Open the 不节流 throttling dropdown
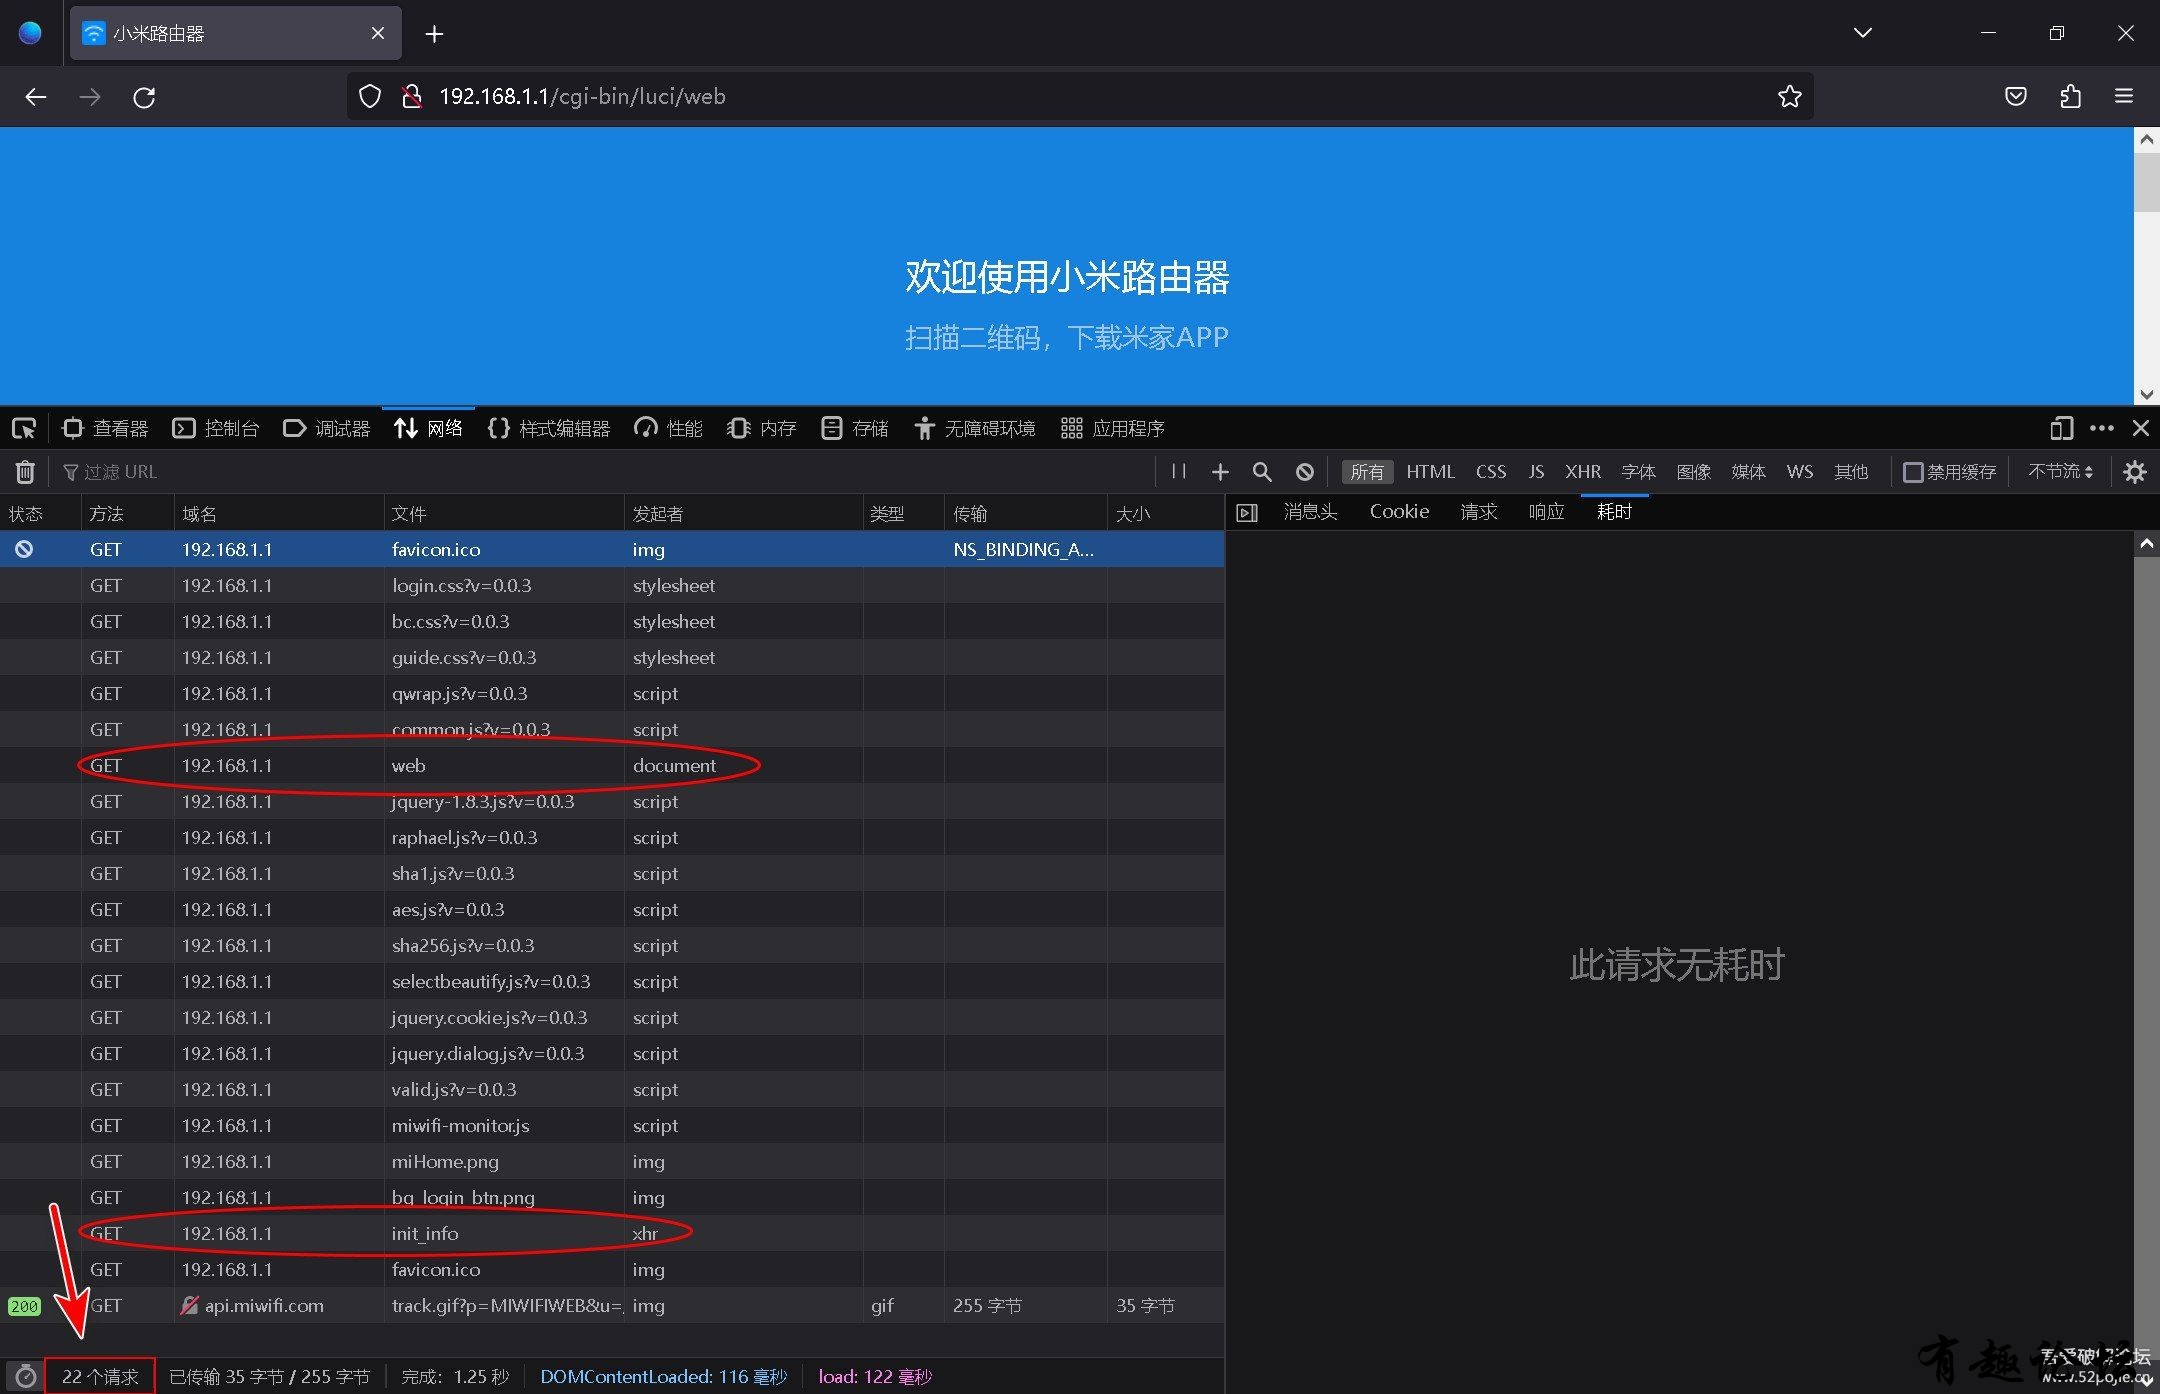This screenshot has height=1394, width=2160. pyautogui.click(x=2060, y=472)
